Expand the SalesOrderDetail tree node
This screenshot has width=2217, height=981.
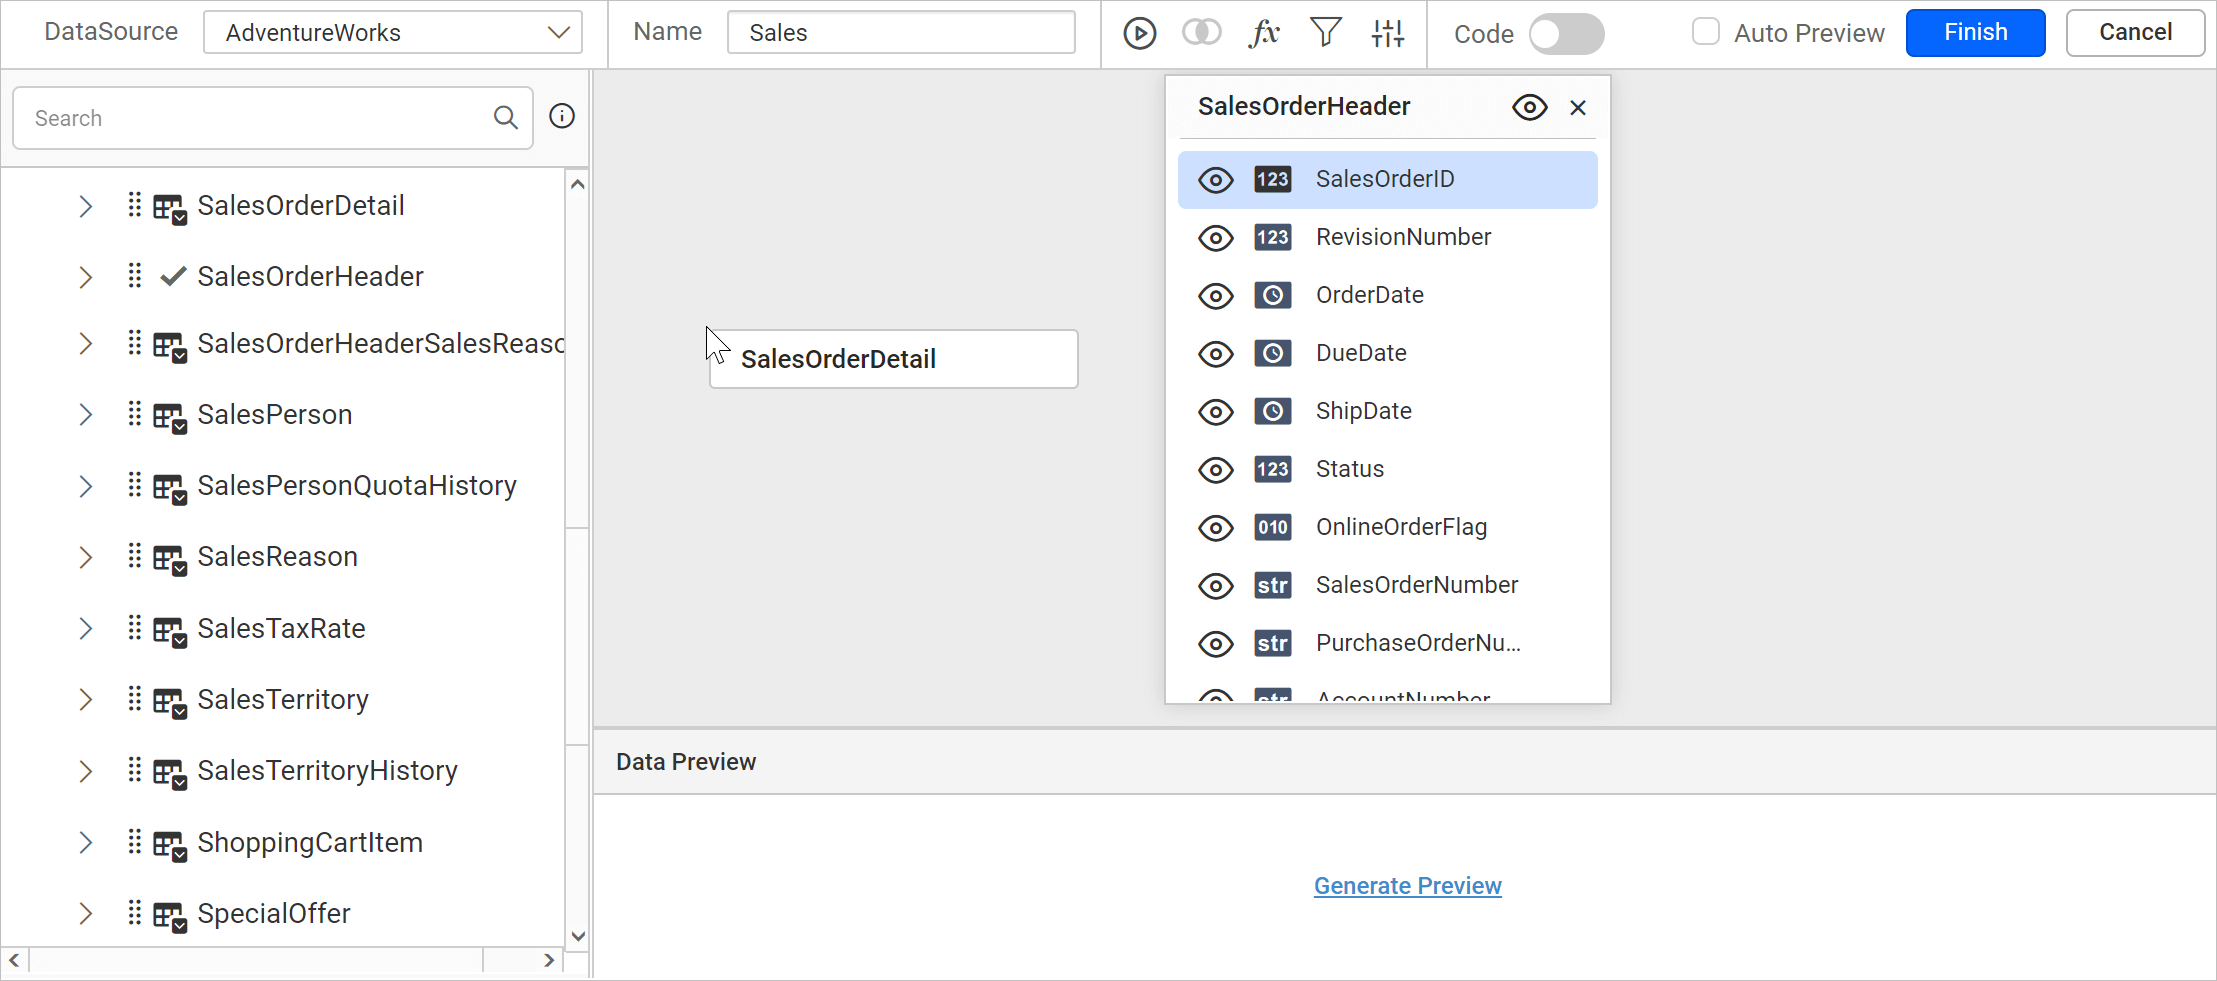point(86,206)
